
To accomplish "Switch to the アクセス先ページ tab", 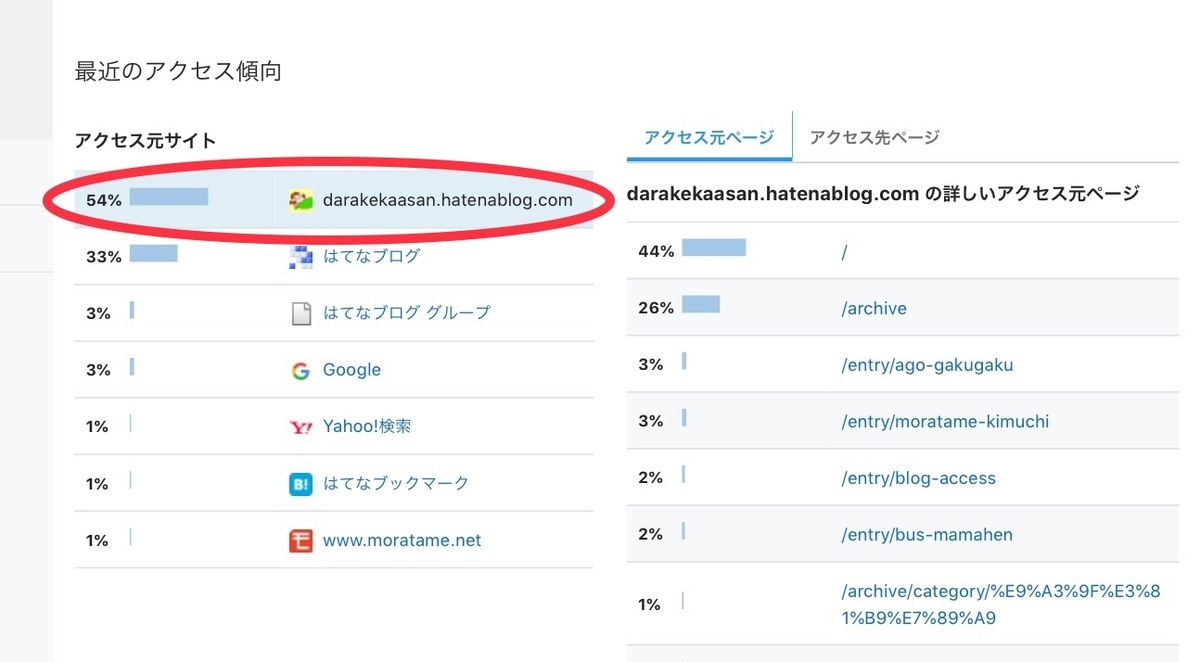I will (x=875, y=137).
